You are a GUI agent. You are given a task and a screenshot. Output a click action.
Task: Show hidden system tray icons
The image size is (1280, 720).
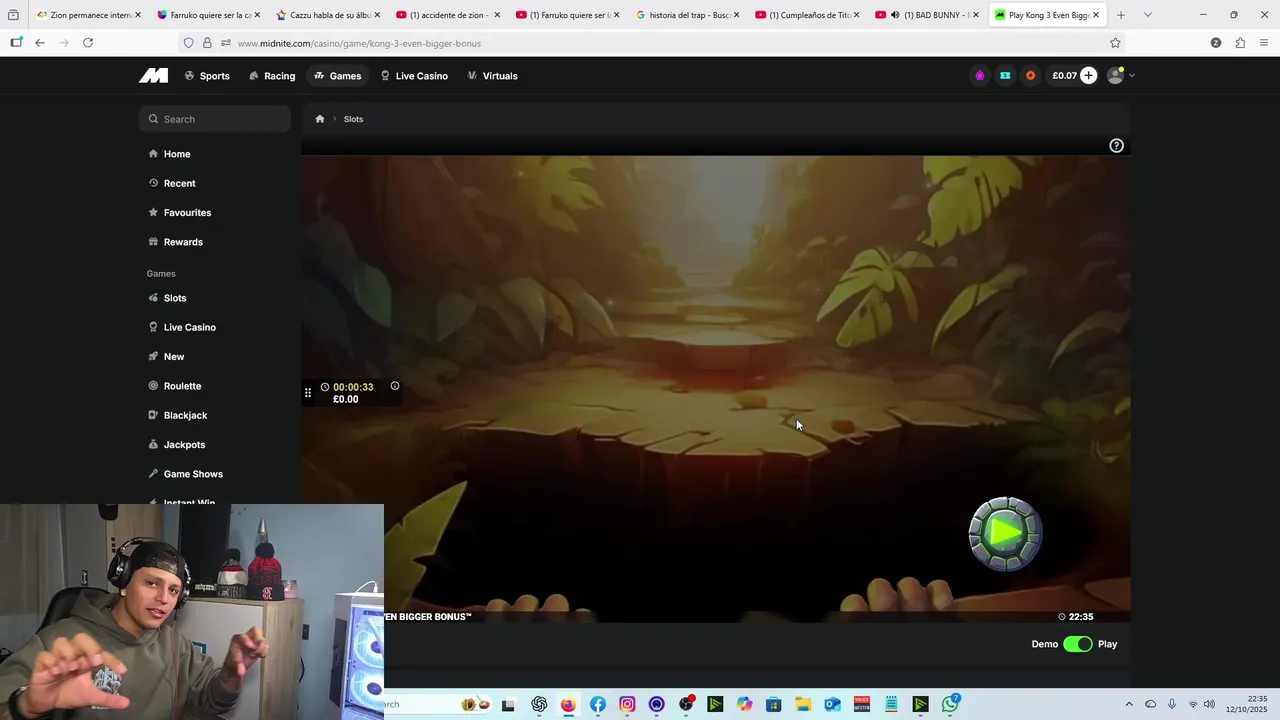(1129, 704)
